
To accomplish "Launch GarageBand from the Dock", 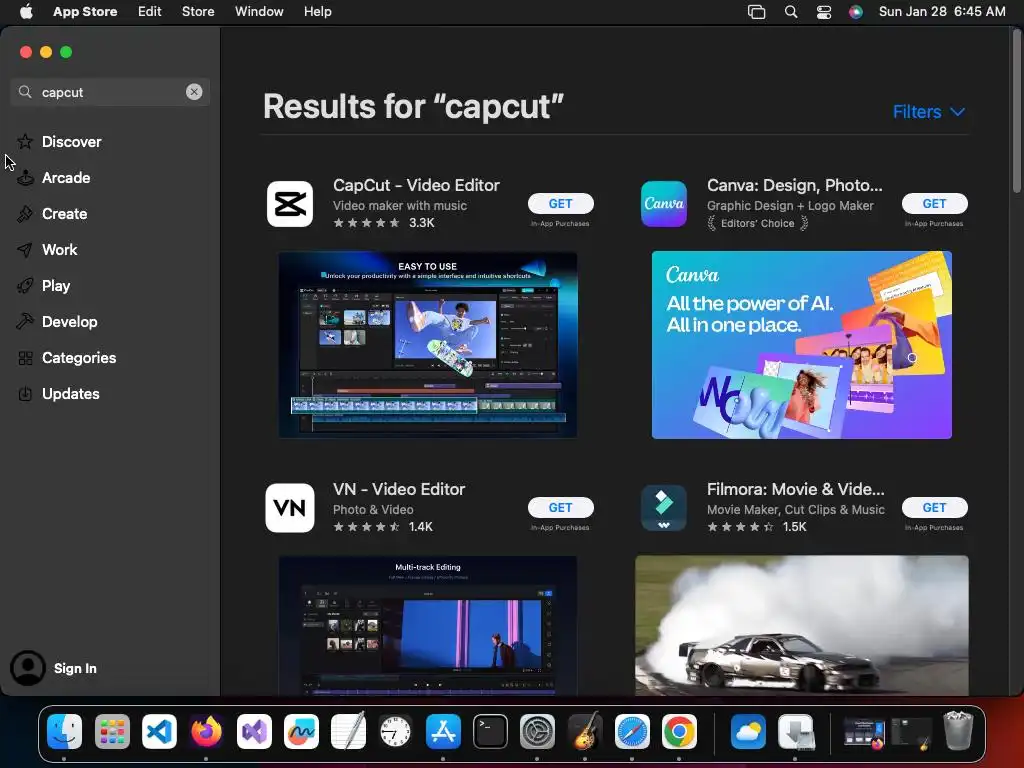I will click(585, 731).
